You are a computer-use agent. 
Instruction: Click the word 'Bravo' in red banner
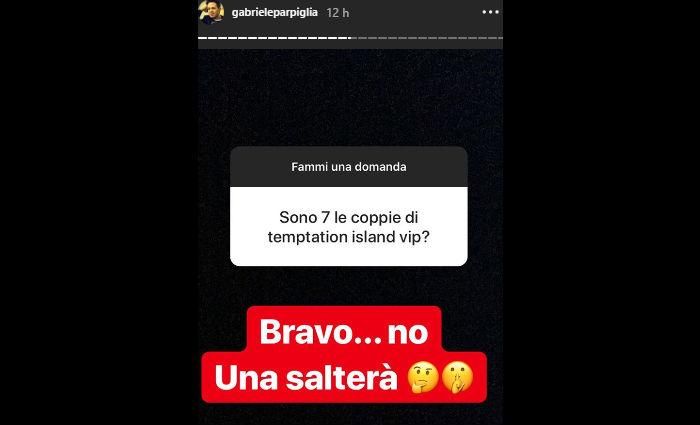300,332
